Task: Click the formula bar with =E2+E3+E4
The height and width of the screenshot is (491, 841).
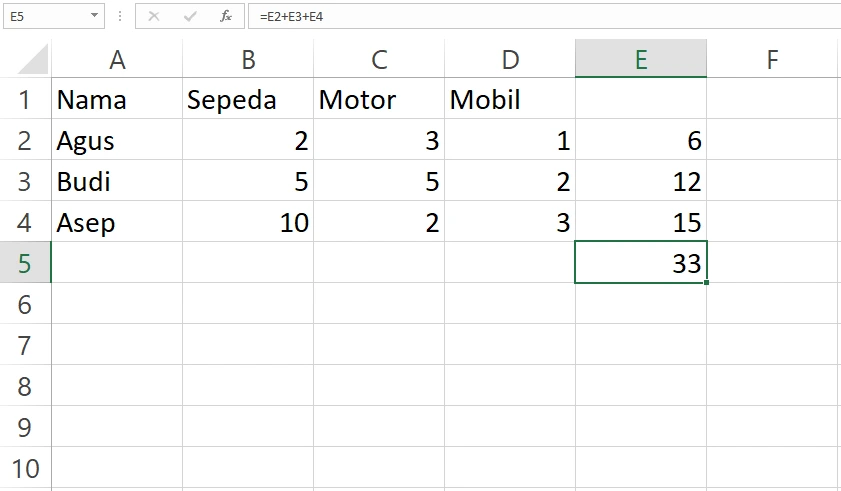Action: (545, 16)
